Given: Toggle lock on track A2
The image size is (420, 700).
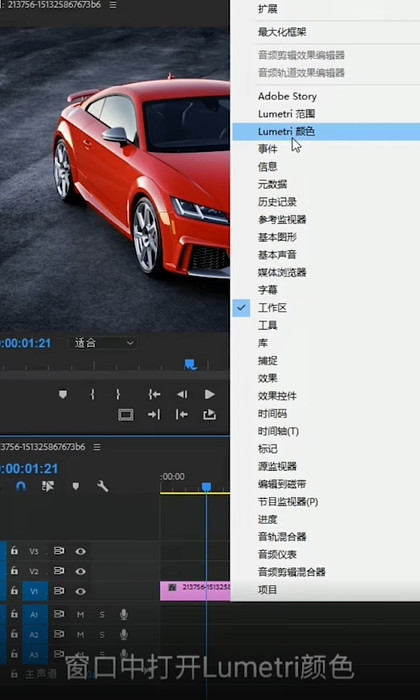Looking at the screenshot, I should pyautogui.click(x=14, y=634).
